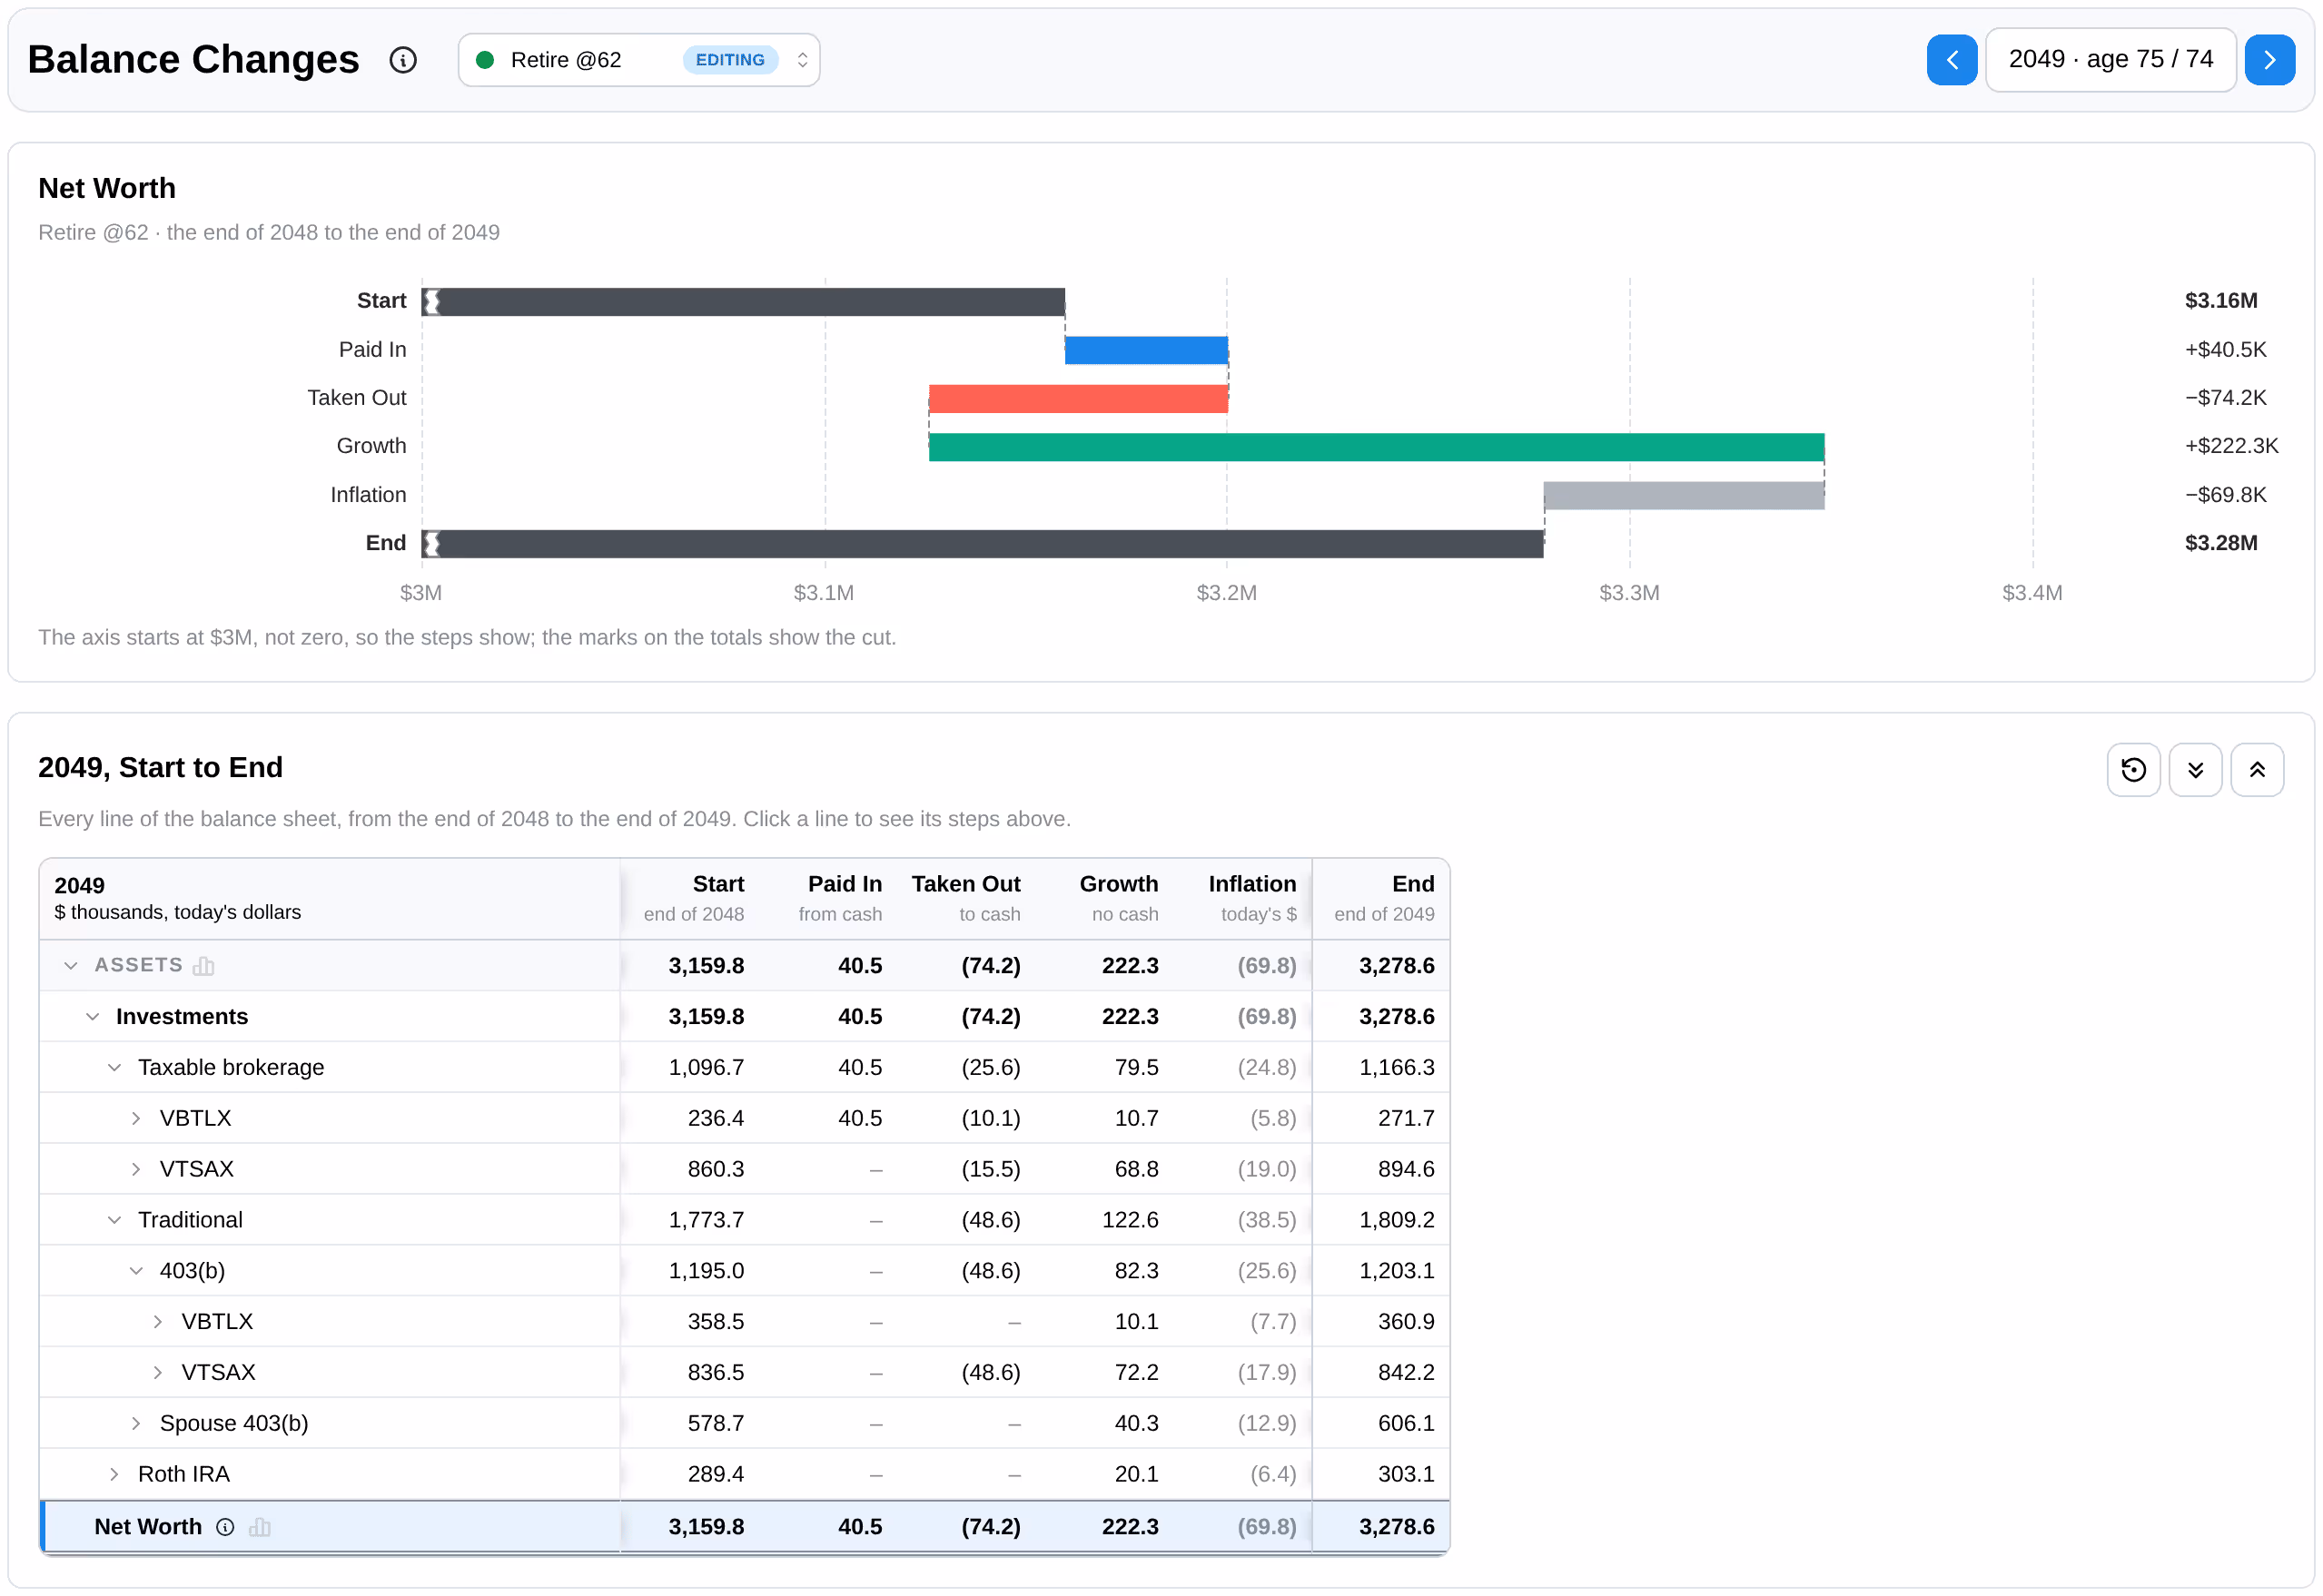
Task: Select the Net Worth table row
Action: click(744, 1526)
